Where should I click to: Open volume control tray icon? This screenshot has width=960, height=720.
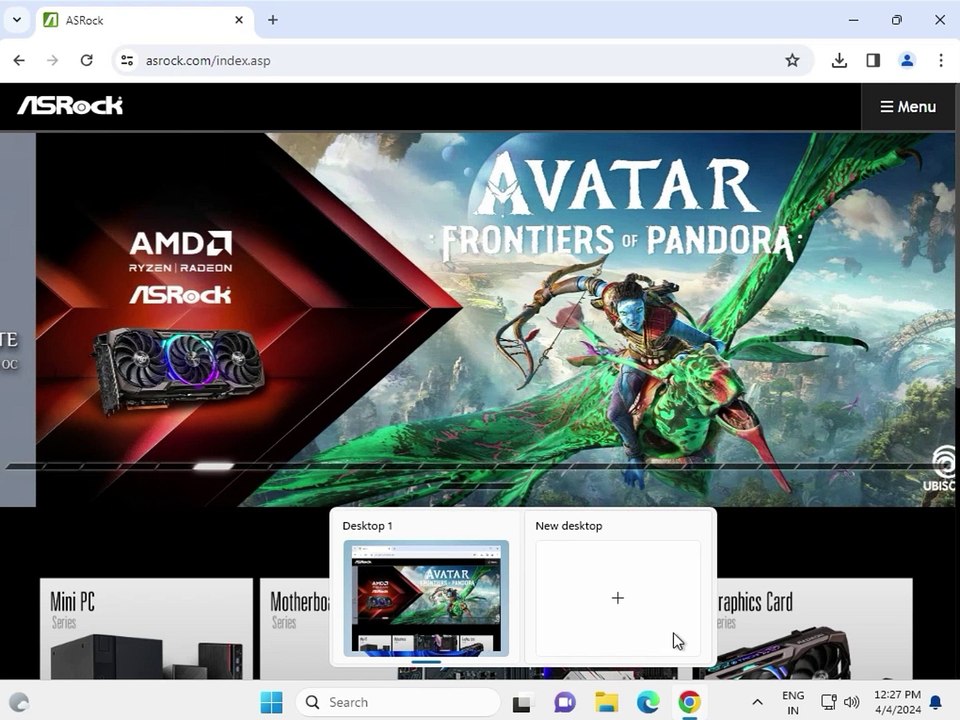click(x=851, y=702)
